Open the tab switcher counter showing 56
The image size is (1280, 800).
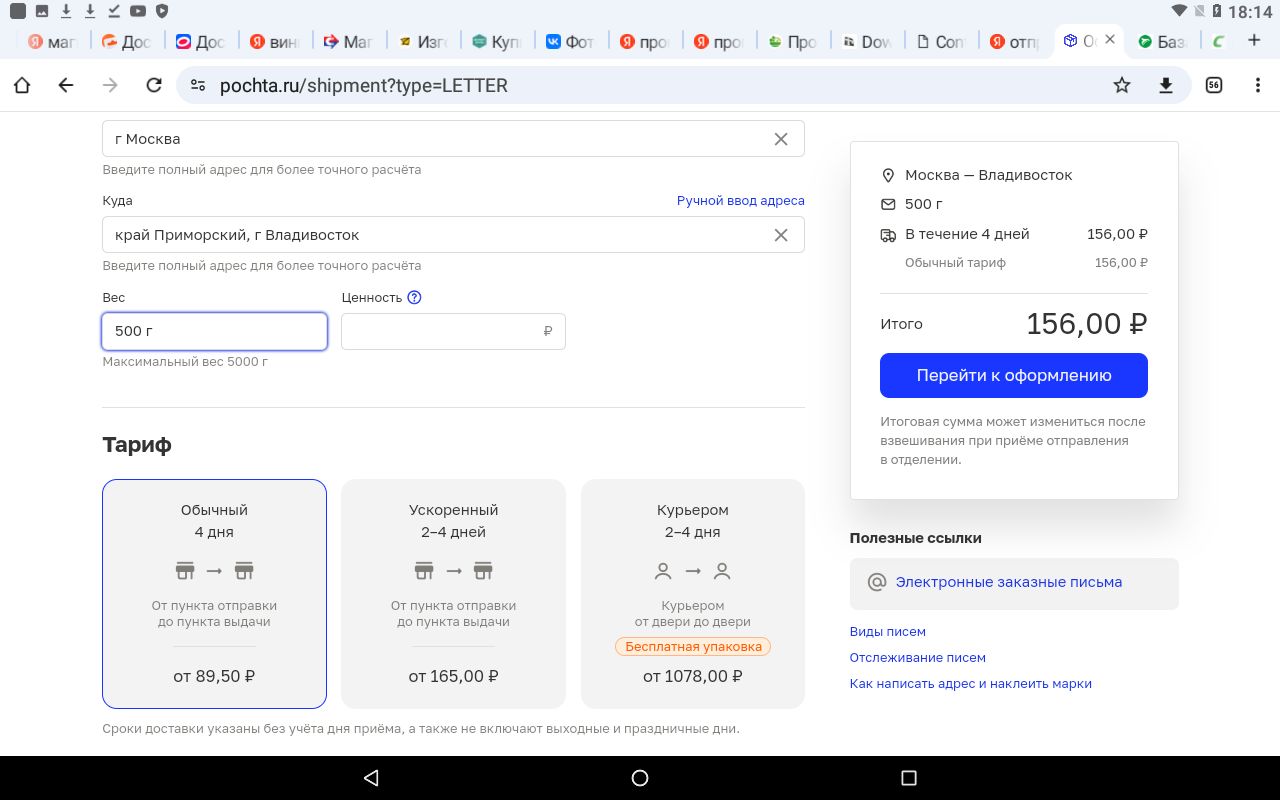coord(1213,85)
